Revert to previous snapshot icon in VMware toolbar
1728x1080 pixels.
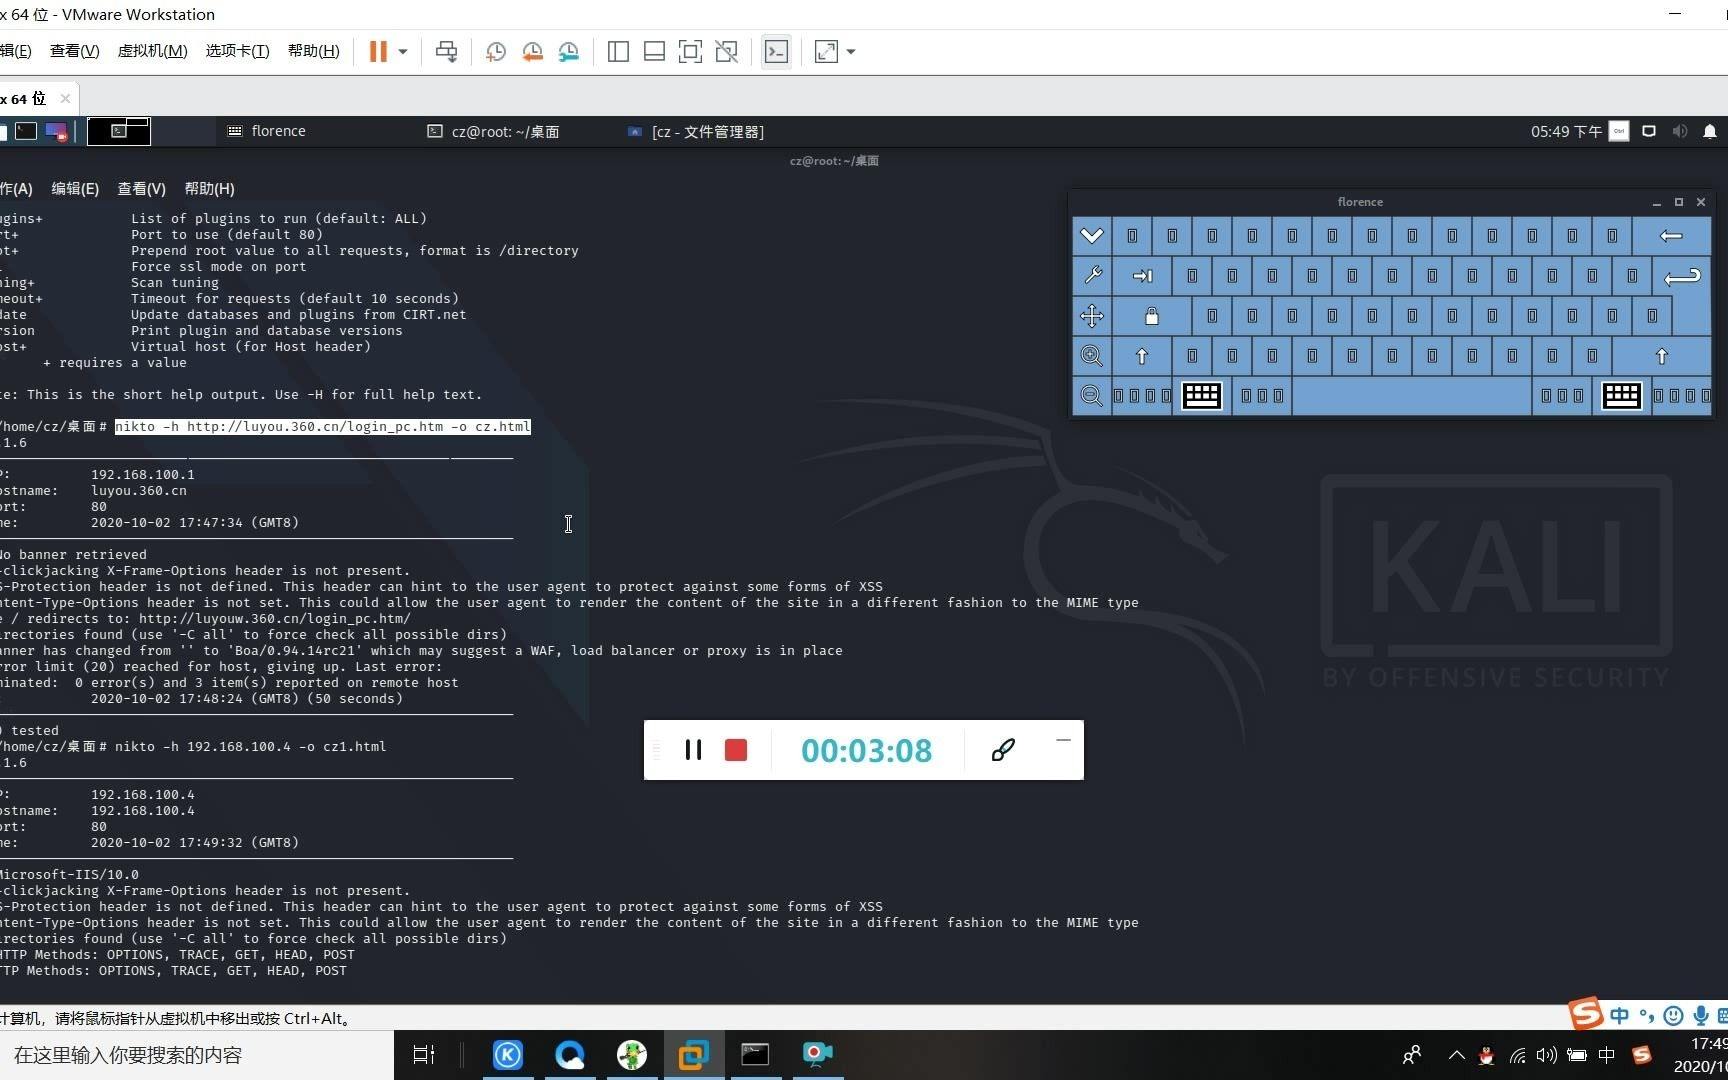pos(532,52)
